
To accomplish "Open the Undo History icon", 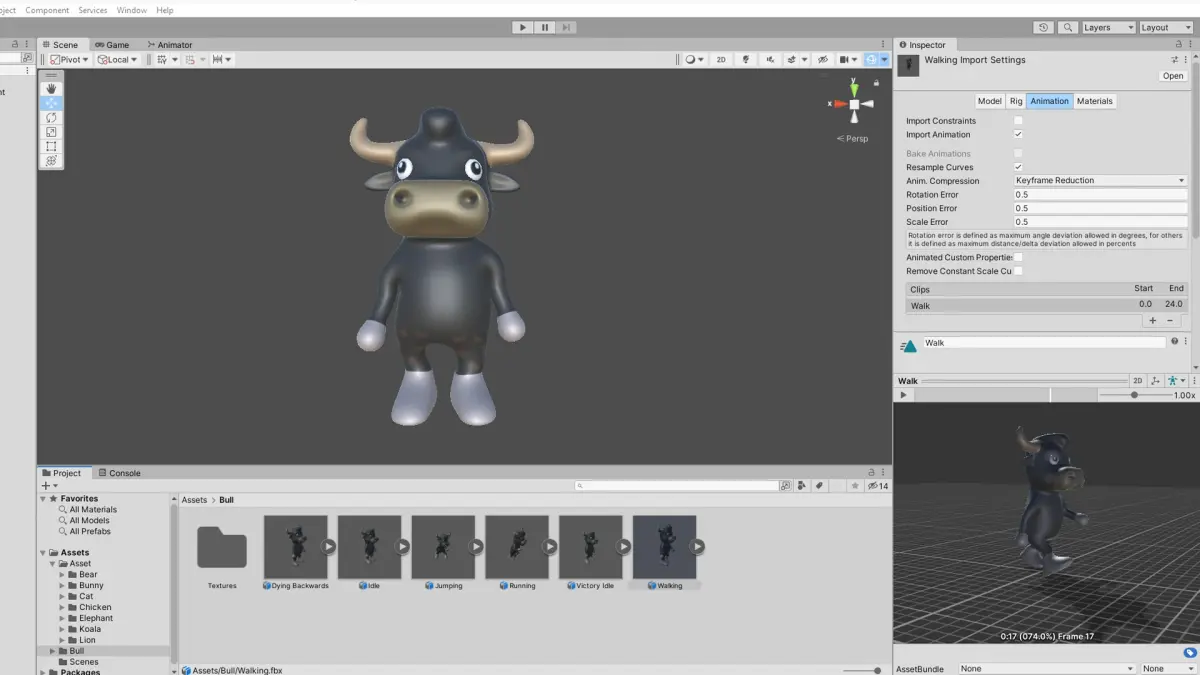I will pos(1044,27).
